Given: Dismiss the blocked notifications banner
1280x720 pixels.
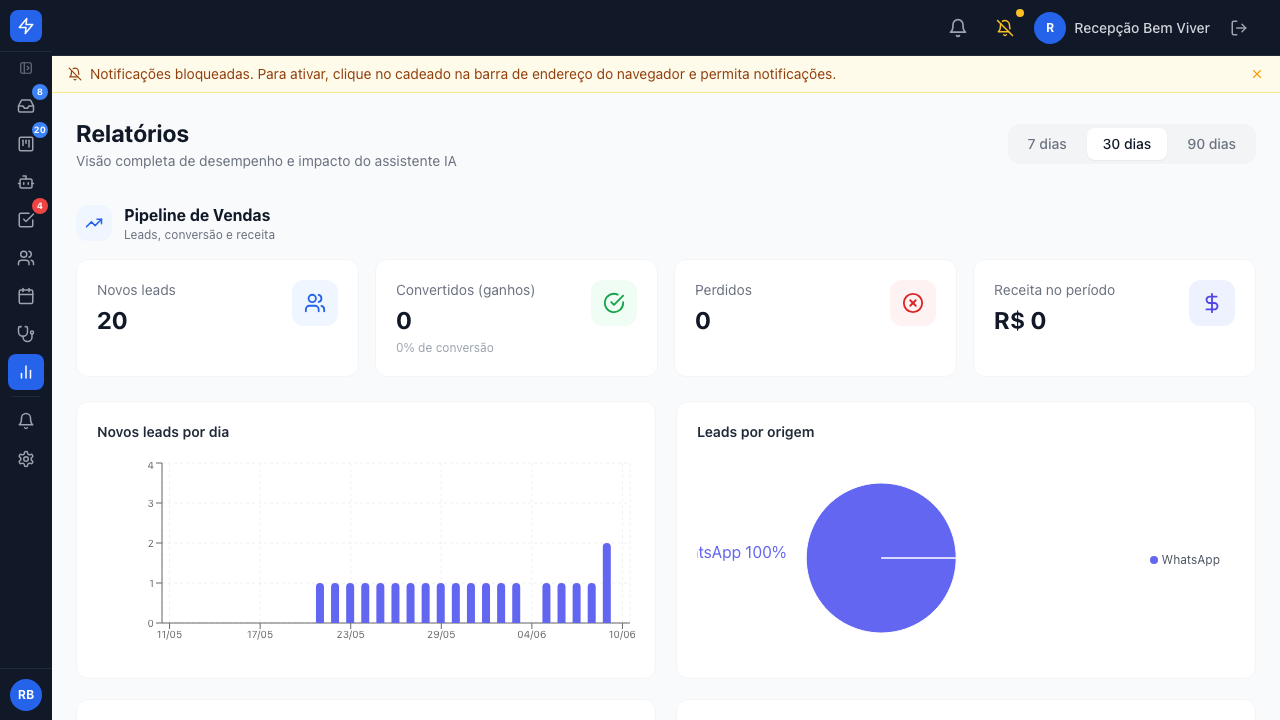Looking at the screenshot, I should click(x=1257, y=74).
